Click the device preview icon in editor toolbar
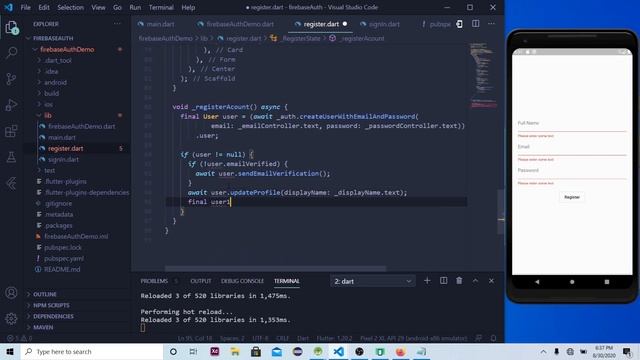 460,24
